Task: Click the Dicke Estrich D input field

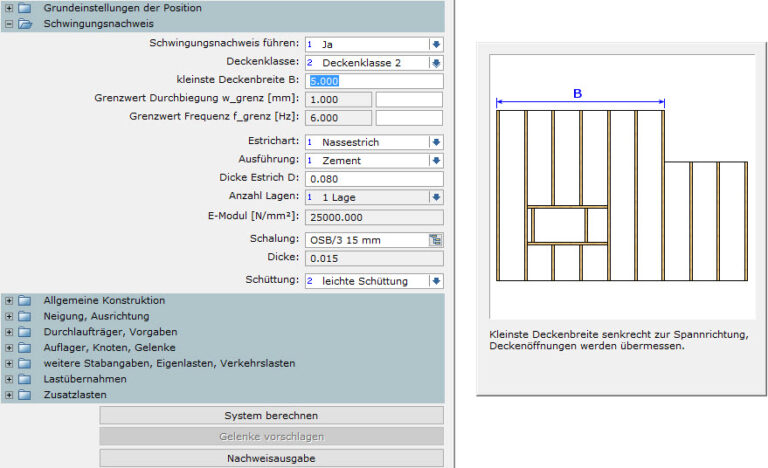Action: pyautogui.click(x=374, y=178)
